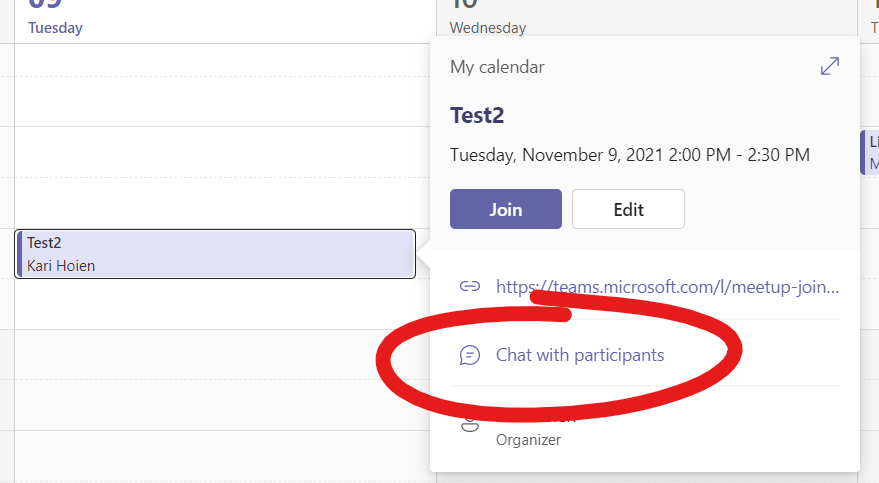This screenshot has height=483, width=879.
Task: Click the Organizer label
Action: coord(528,439)
